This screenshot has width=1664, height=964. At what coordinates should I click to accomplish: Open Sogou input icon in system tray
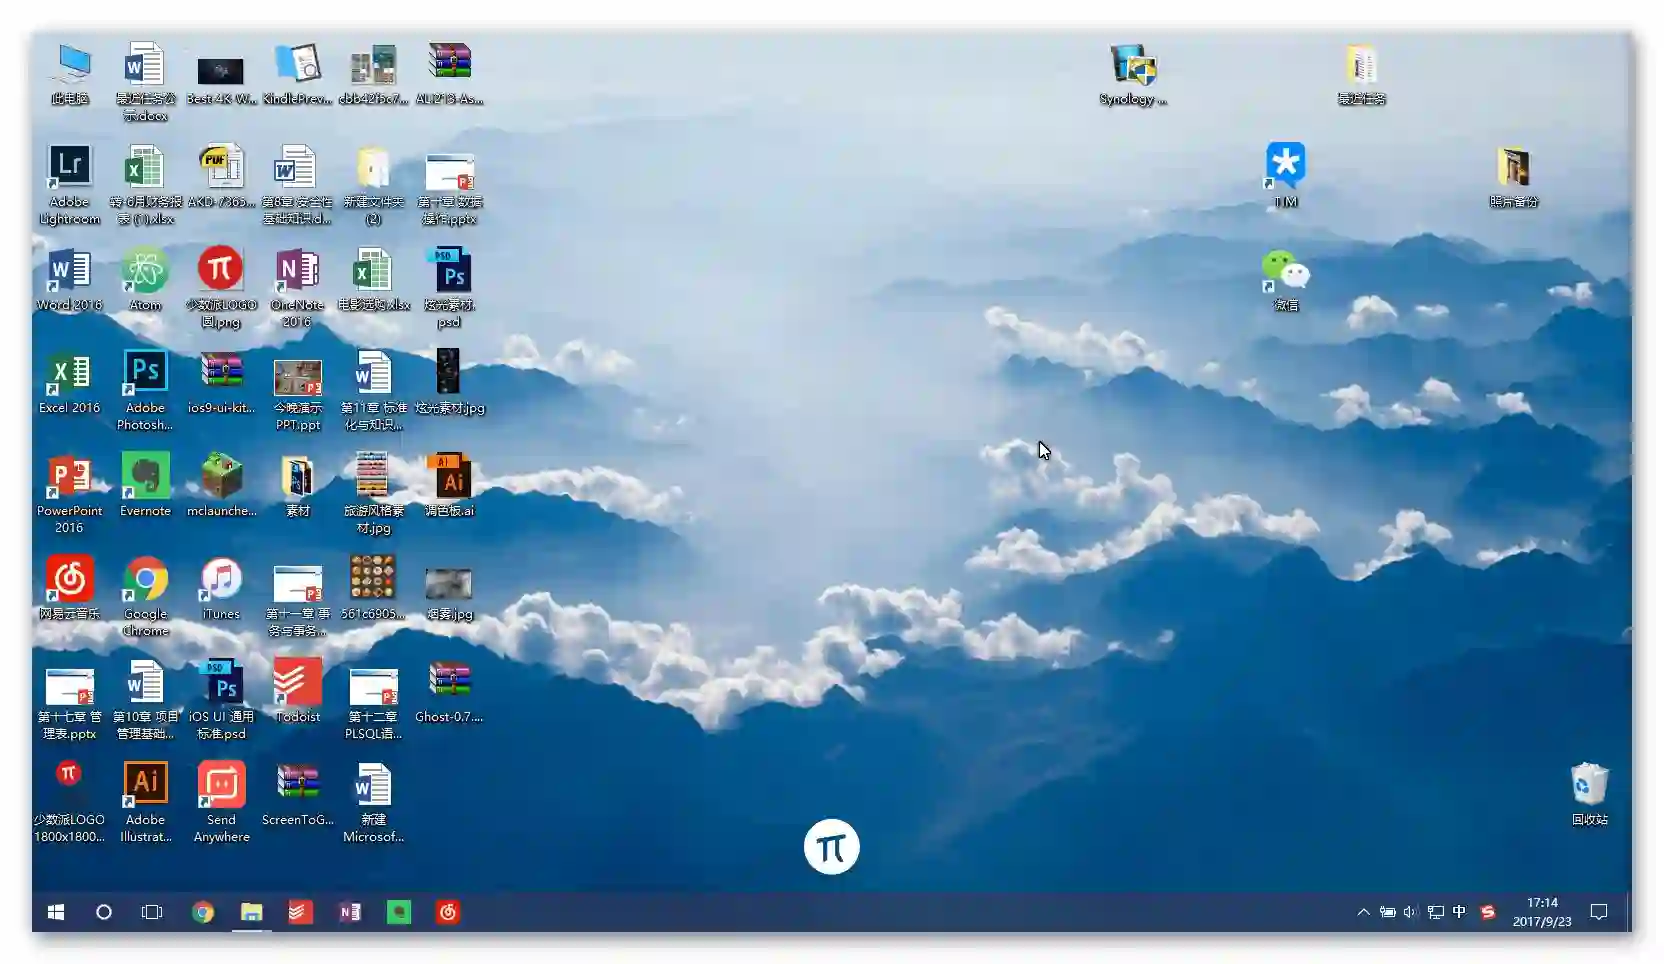(x=1488, y=912)
